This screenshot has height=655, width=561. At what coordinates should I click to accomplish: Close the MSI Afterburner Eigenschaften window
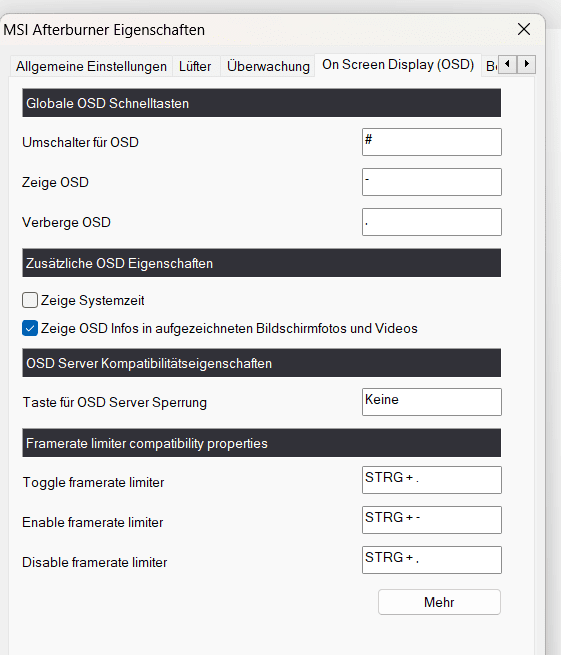click(x=524, y=29)
